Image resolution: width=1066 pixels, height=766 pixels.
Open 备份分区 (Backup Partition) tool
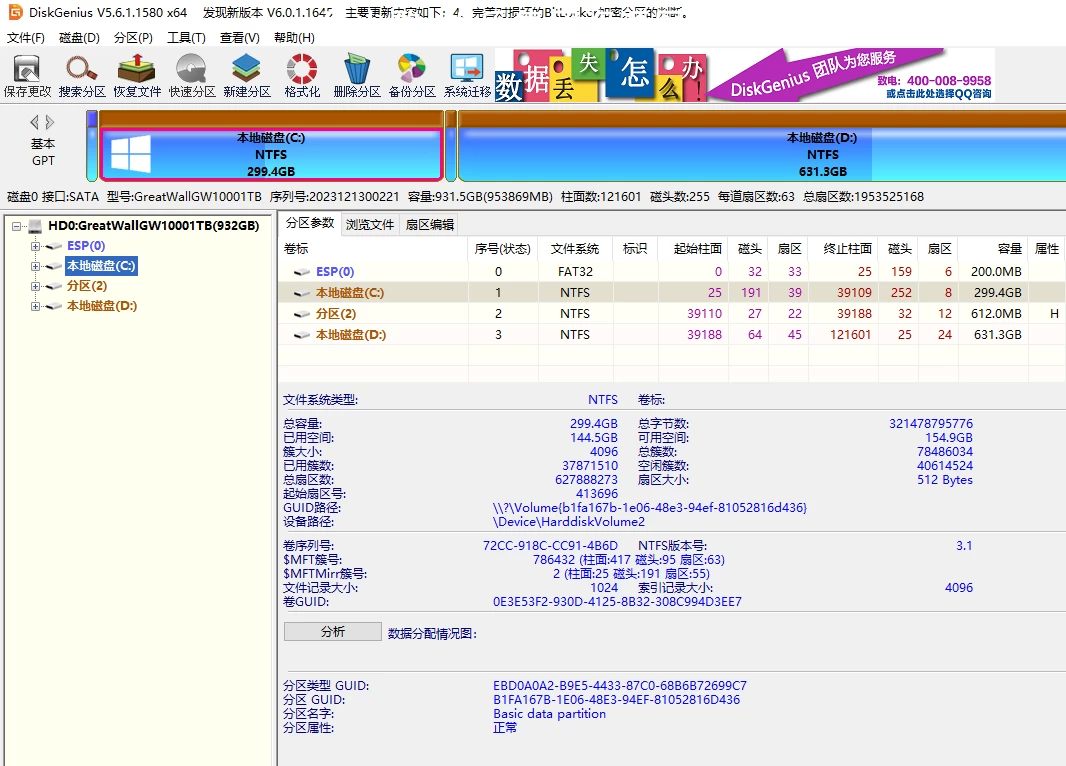[410, 75]
